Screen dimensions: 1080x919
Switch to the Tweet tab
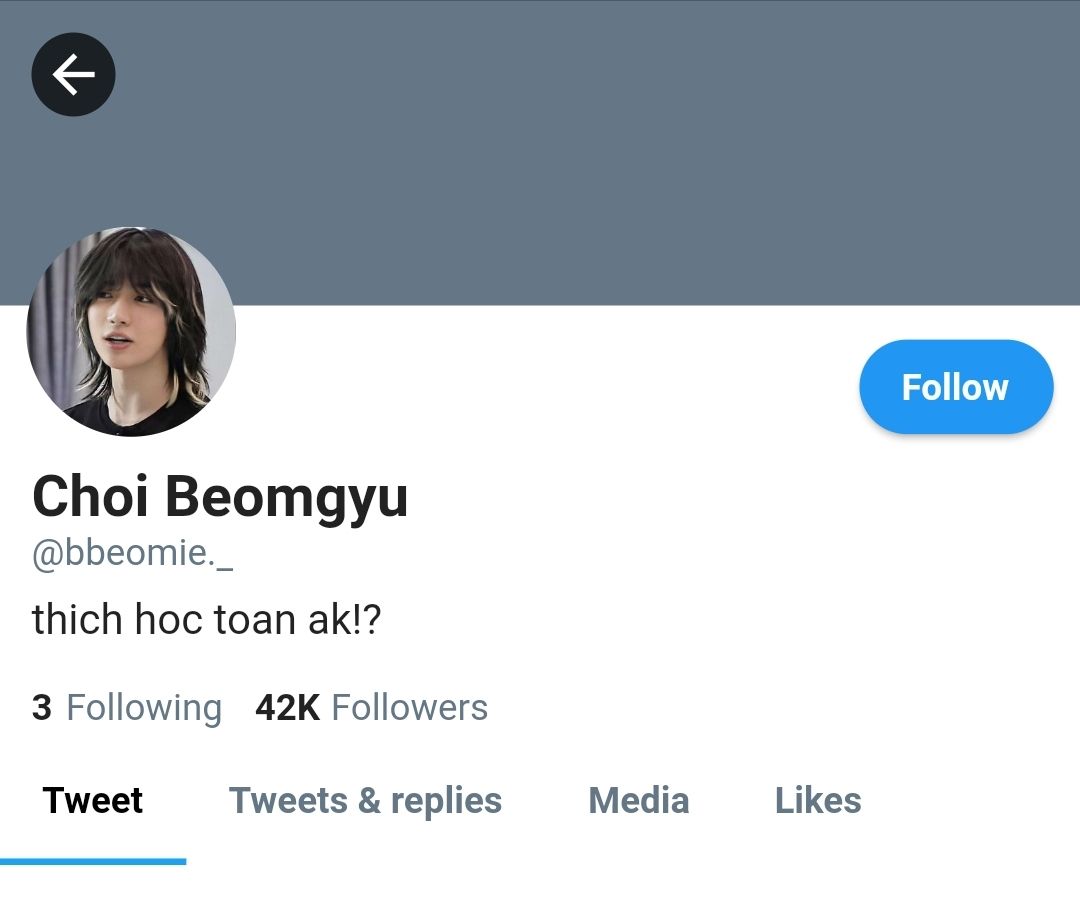coord(93,801)
